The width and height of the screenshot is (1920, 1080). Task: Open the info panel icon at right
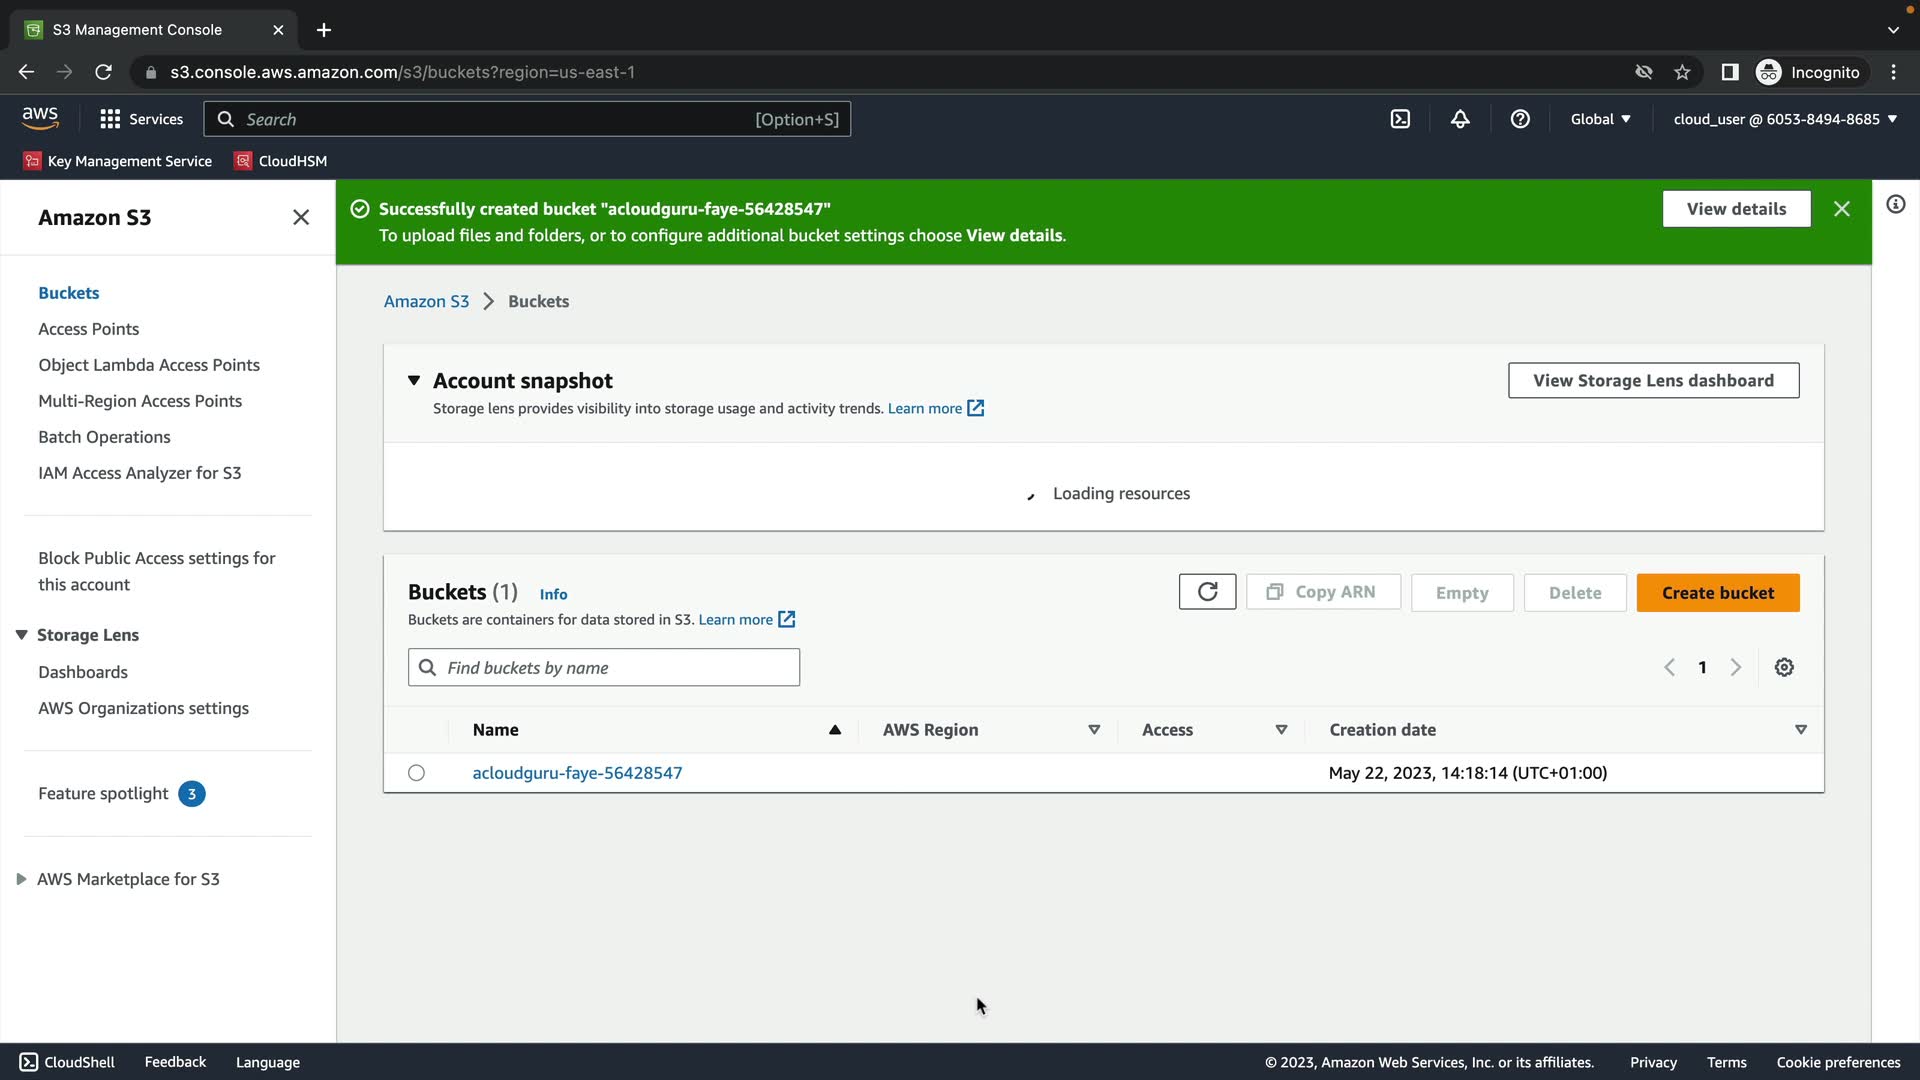(x=1895, y=205)
